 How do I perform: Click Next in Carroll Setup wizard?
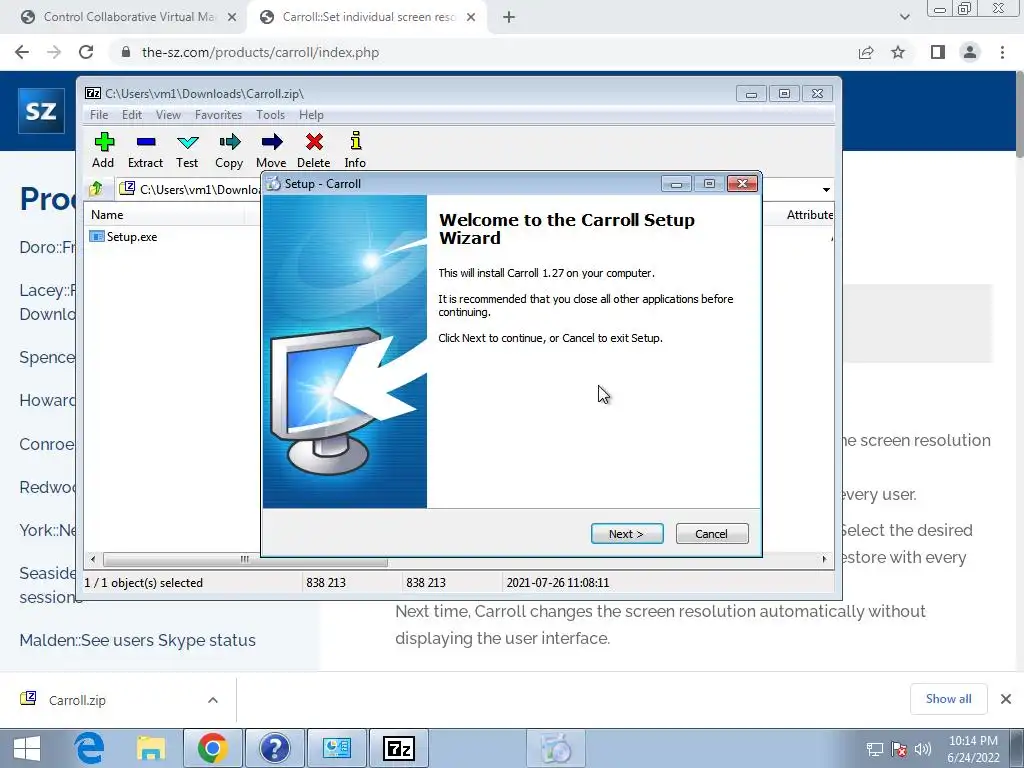tap(627, 534)
